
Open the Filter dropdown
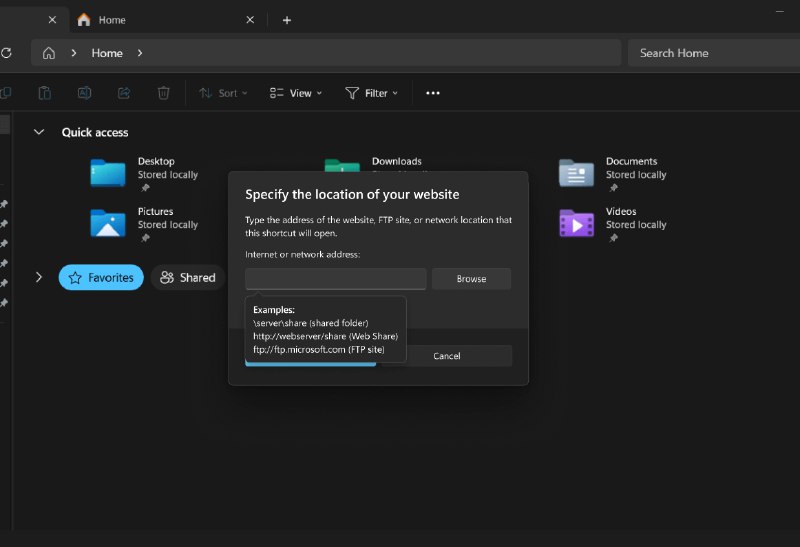(x=371, y=93)
